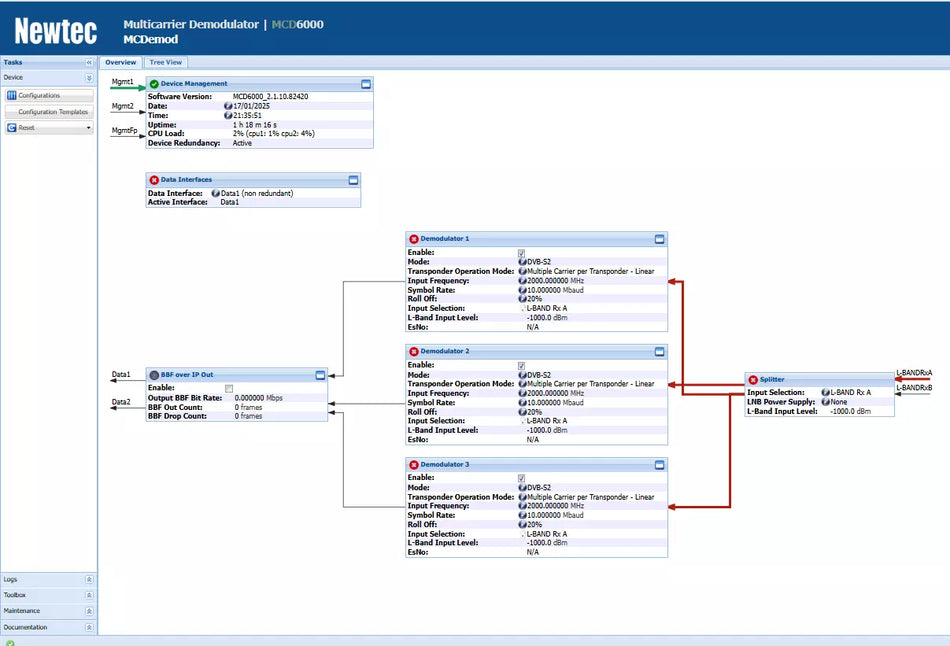The height and width of the screenshot is (646, 950).
Task: Expand the Toolbox section
Action: click(x=89, y=595)
